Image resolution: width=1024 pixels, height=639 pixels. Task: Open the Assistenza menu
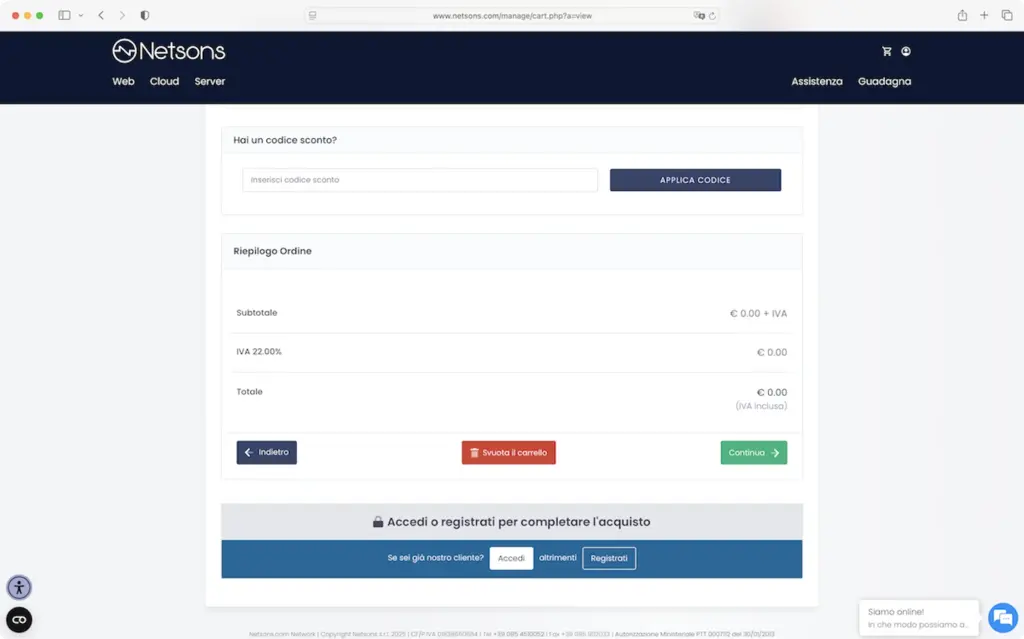tap(817, 81)
